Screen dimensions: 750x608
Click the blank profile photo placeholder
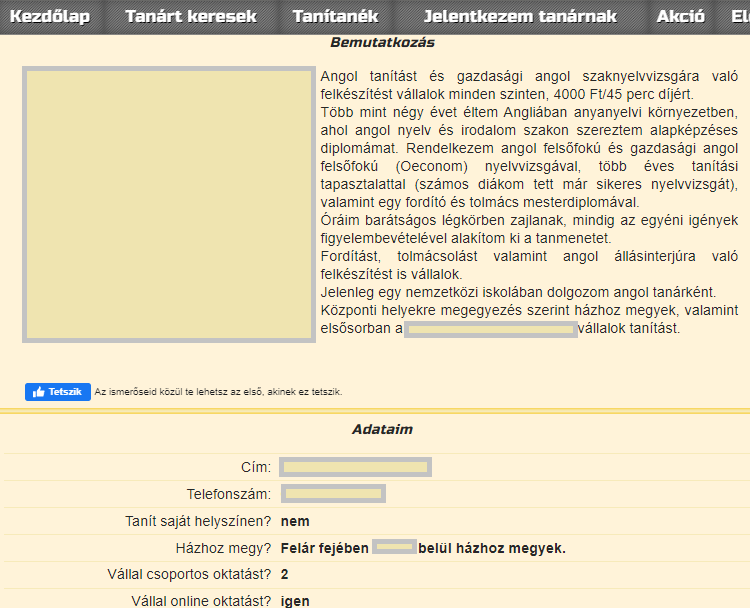pos(169,205)
